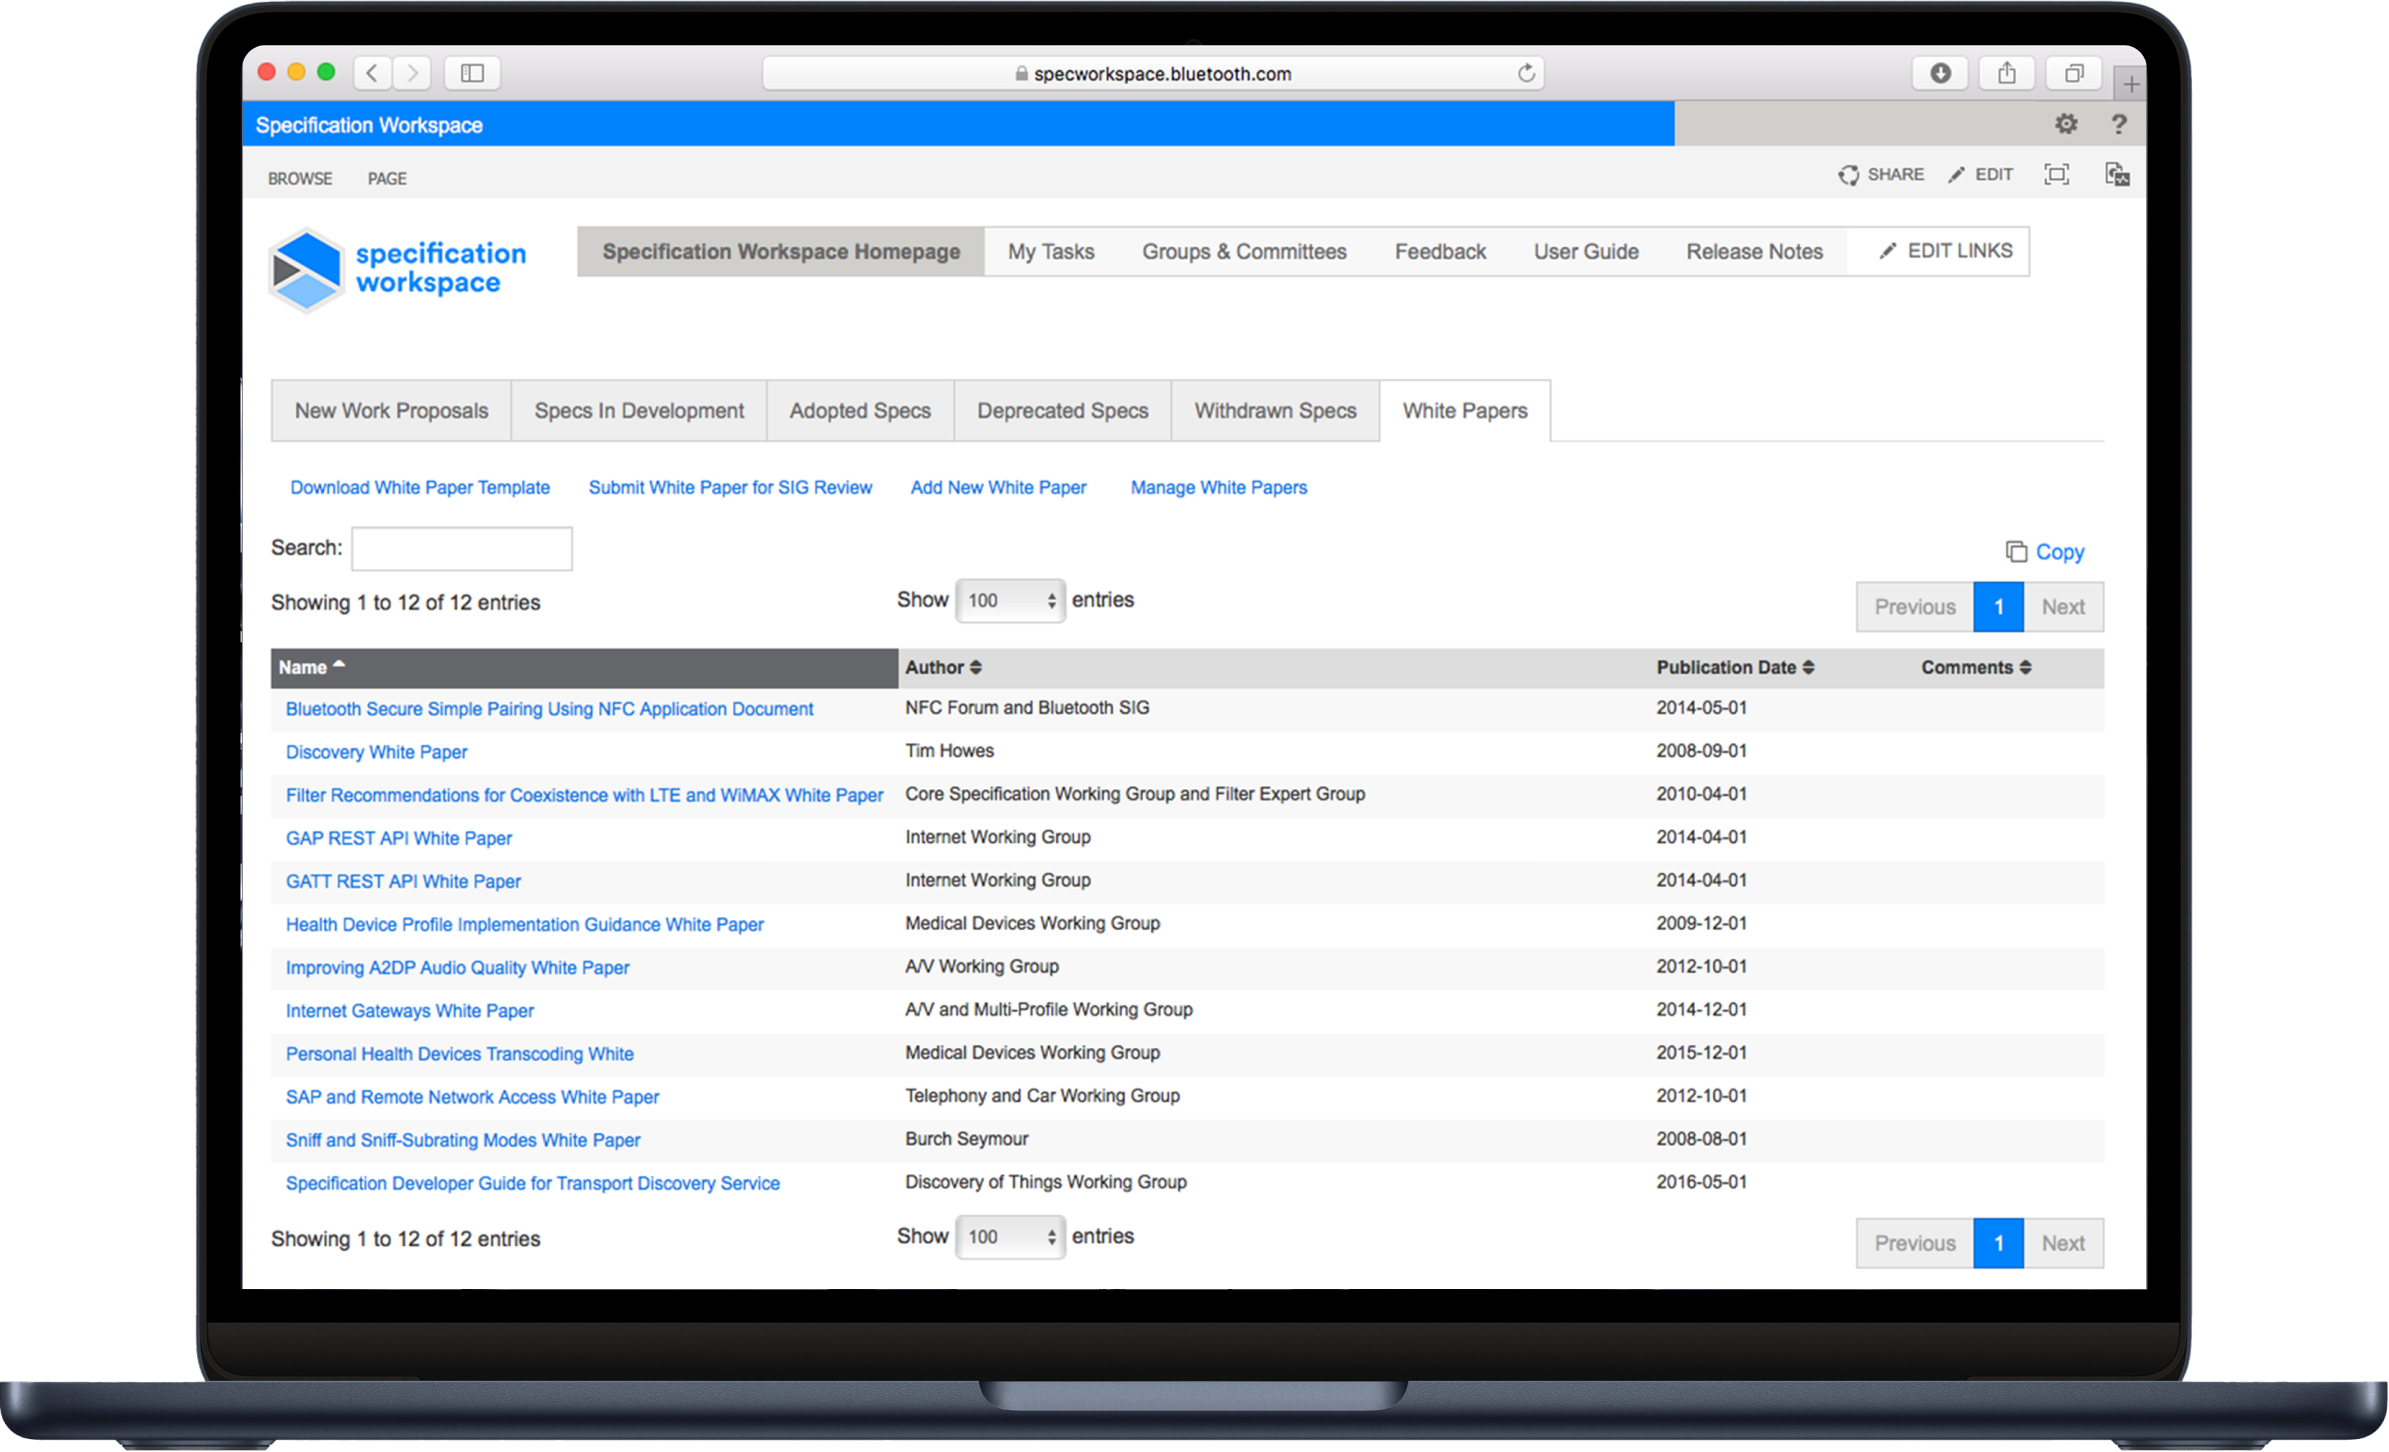Open the Groups & Committees menu item

pos(1244,252)
